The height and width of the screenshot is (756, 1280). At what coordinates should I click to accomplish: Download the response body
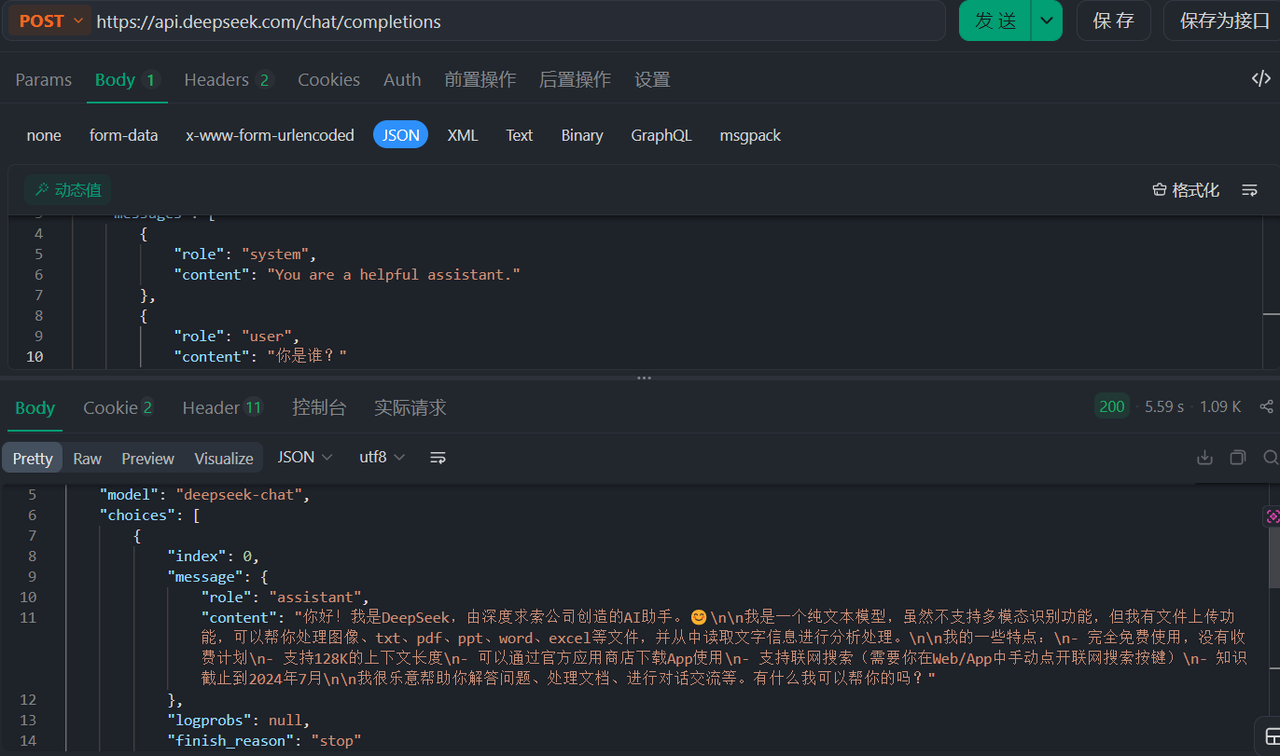coord(1205,457)
